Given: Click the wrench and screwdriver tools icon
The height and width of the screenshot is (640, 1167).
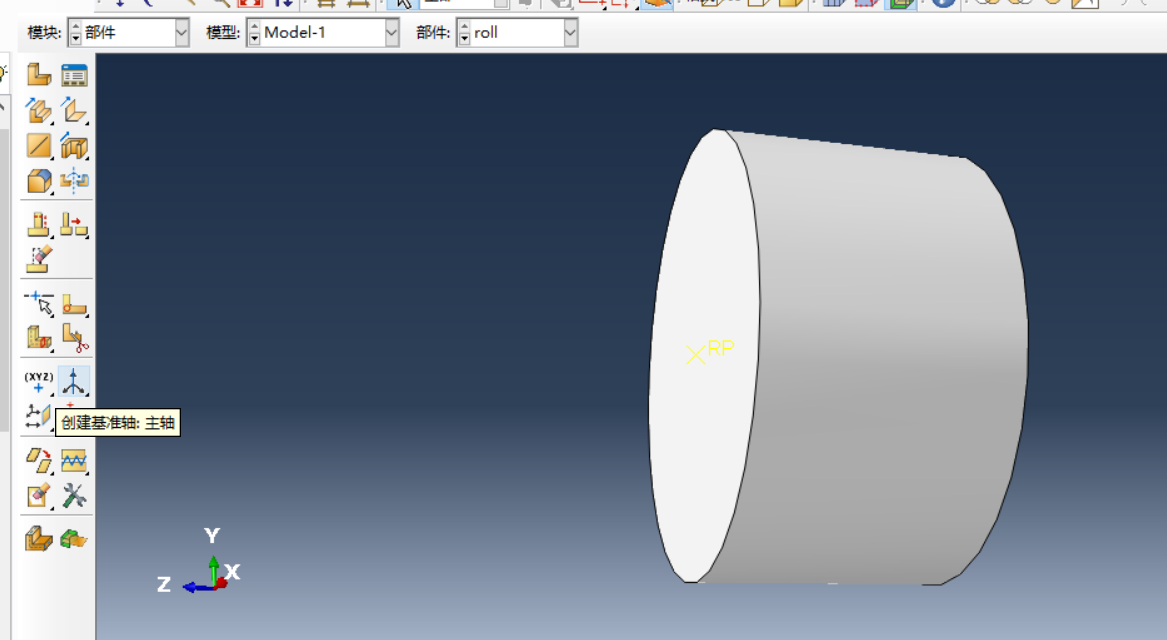Looking at the screenshot, I should (x=74, y=494).
